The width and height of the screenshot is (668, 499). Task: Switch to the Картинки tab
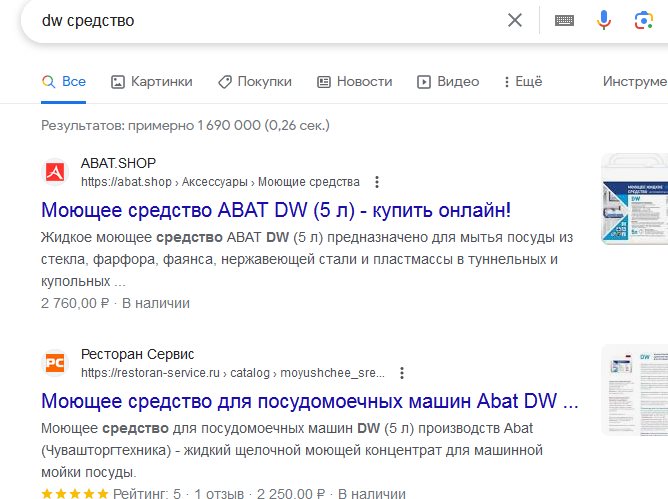(x=152, y=81)
